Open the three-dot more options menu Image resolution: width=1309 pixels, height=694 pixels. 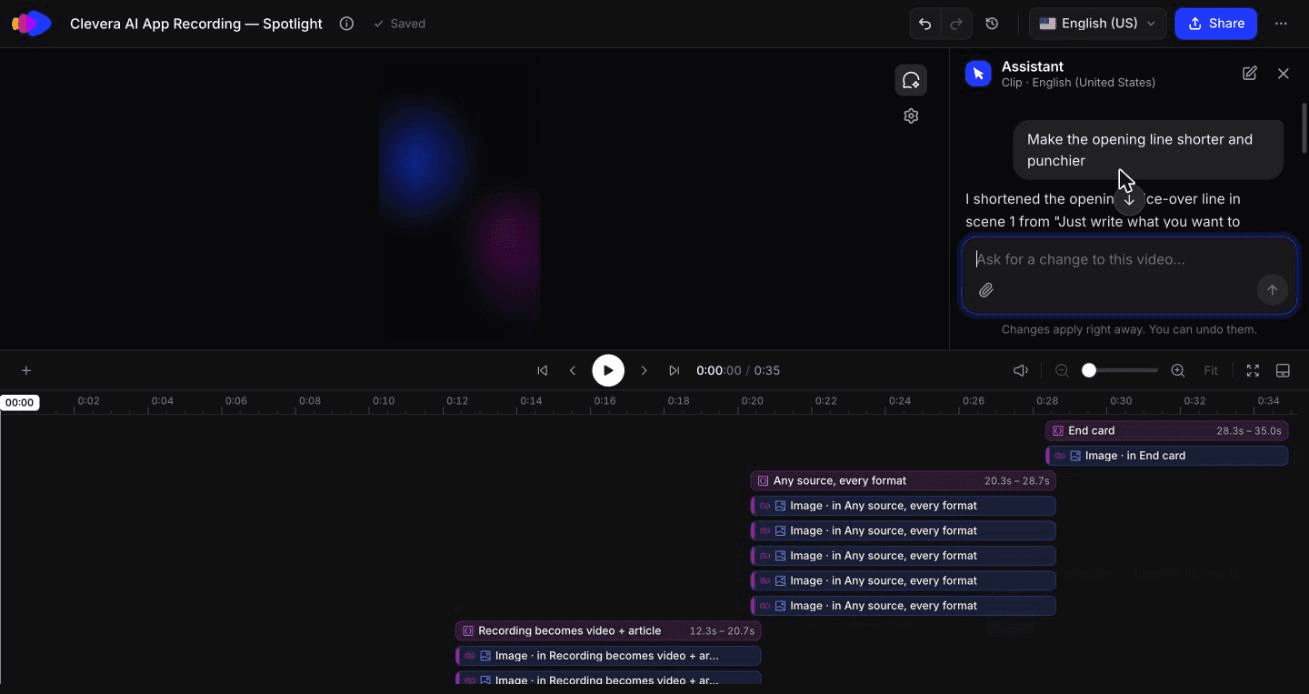1281,24
